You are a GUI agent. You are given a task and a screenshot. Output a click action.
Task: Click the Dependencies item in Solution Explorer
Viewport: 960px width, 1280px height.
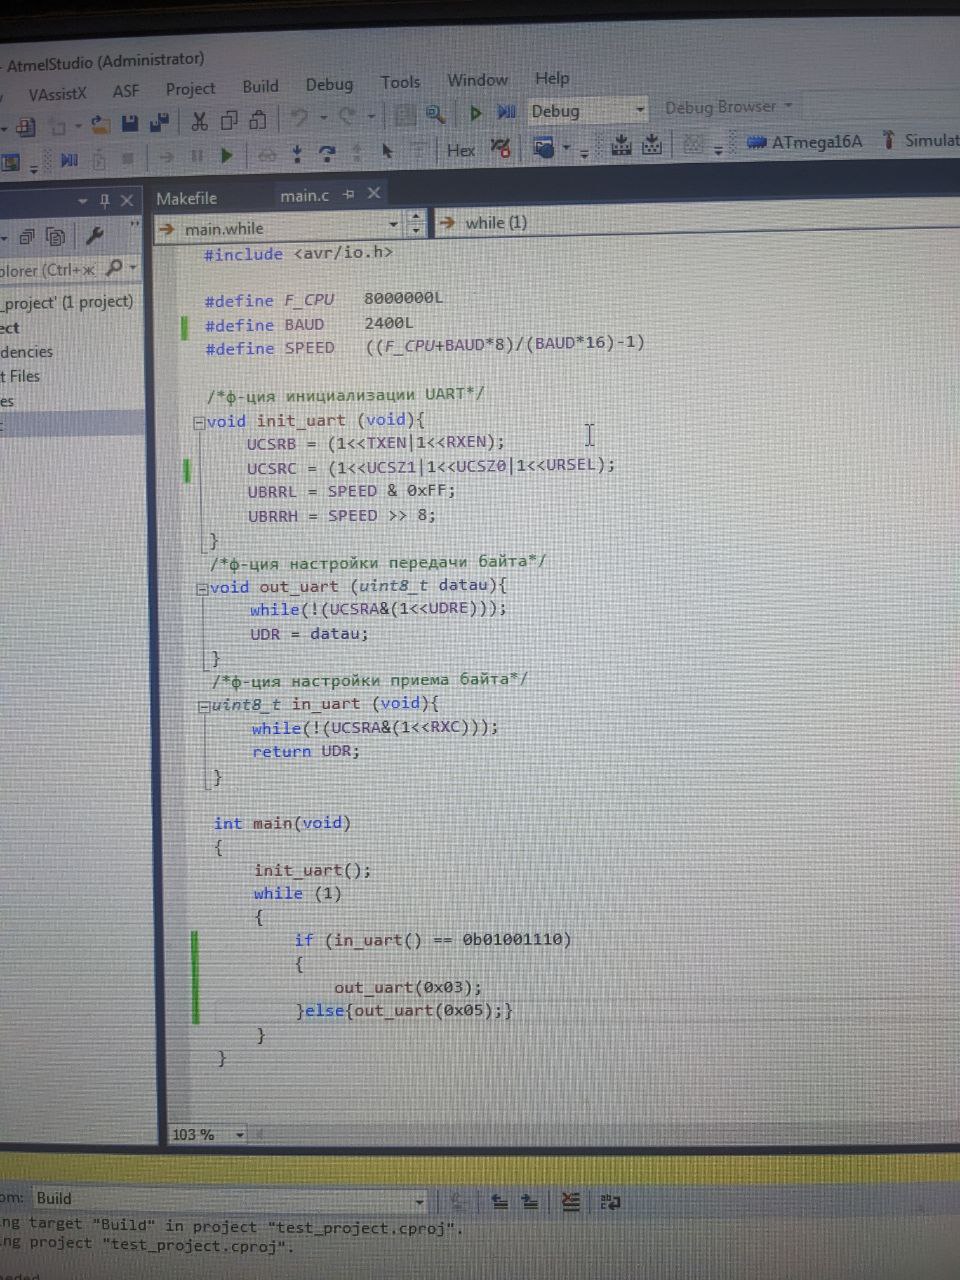[27, 352]
